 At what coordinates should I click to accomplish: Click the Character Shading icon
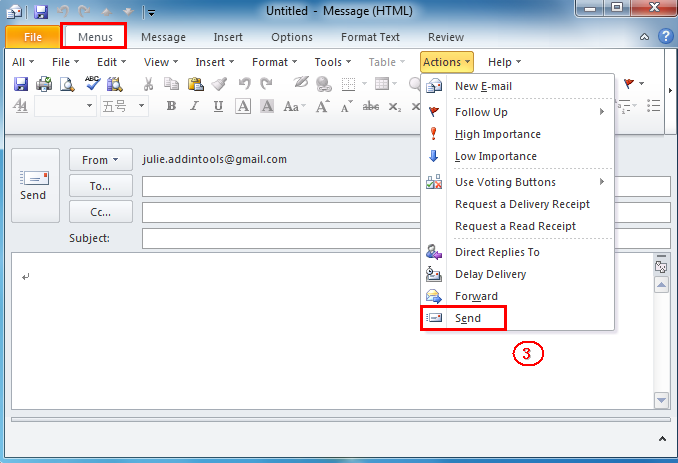click(267, 106)
